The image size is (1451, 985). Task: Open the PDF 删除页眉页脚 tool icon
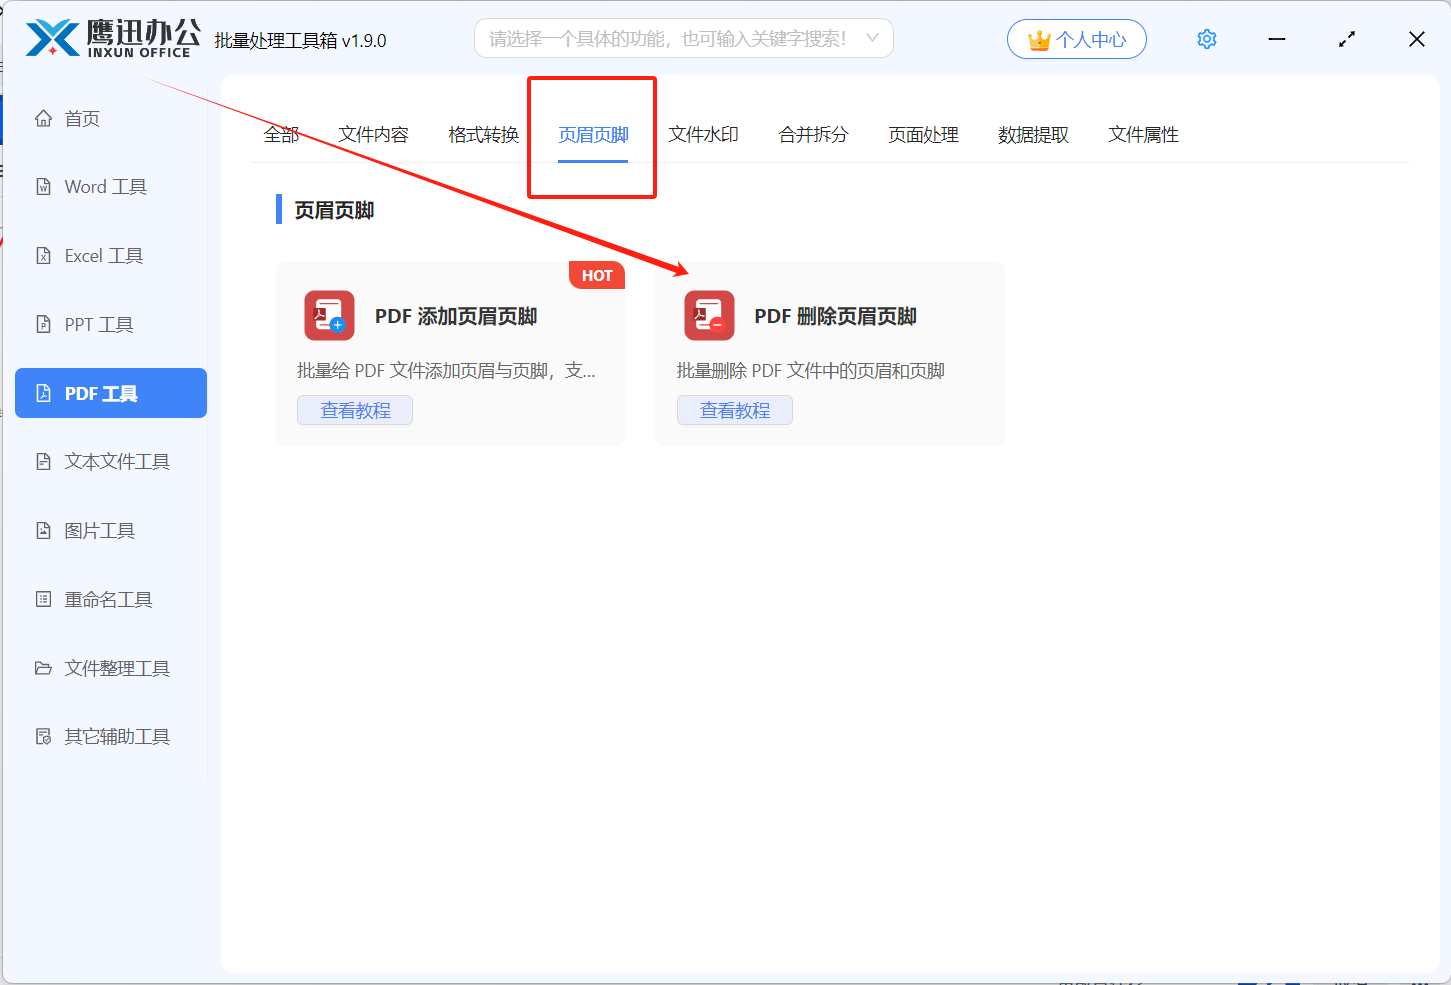707,315
